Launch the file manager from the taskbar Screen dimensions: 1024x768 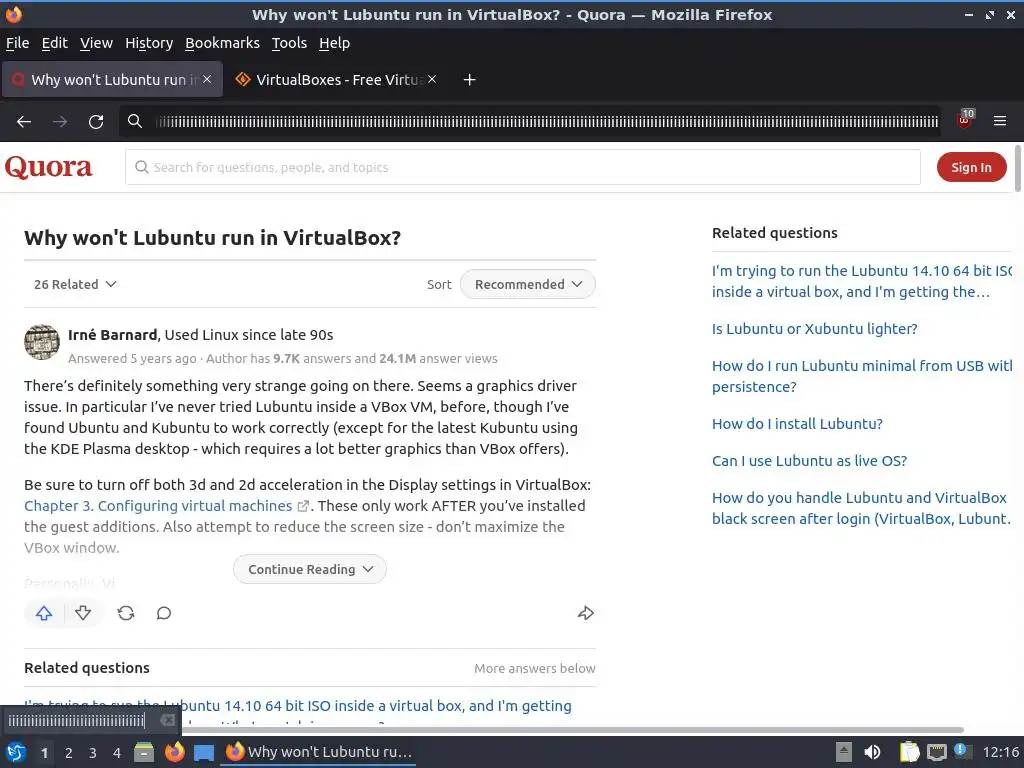144,752
